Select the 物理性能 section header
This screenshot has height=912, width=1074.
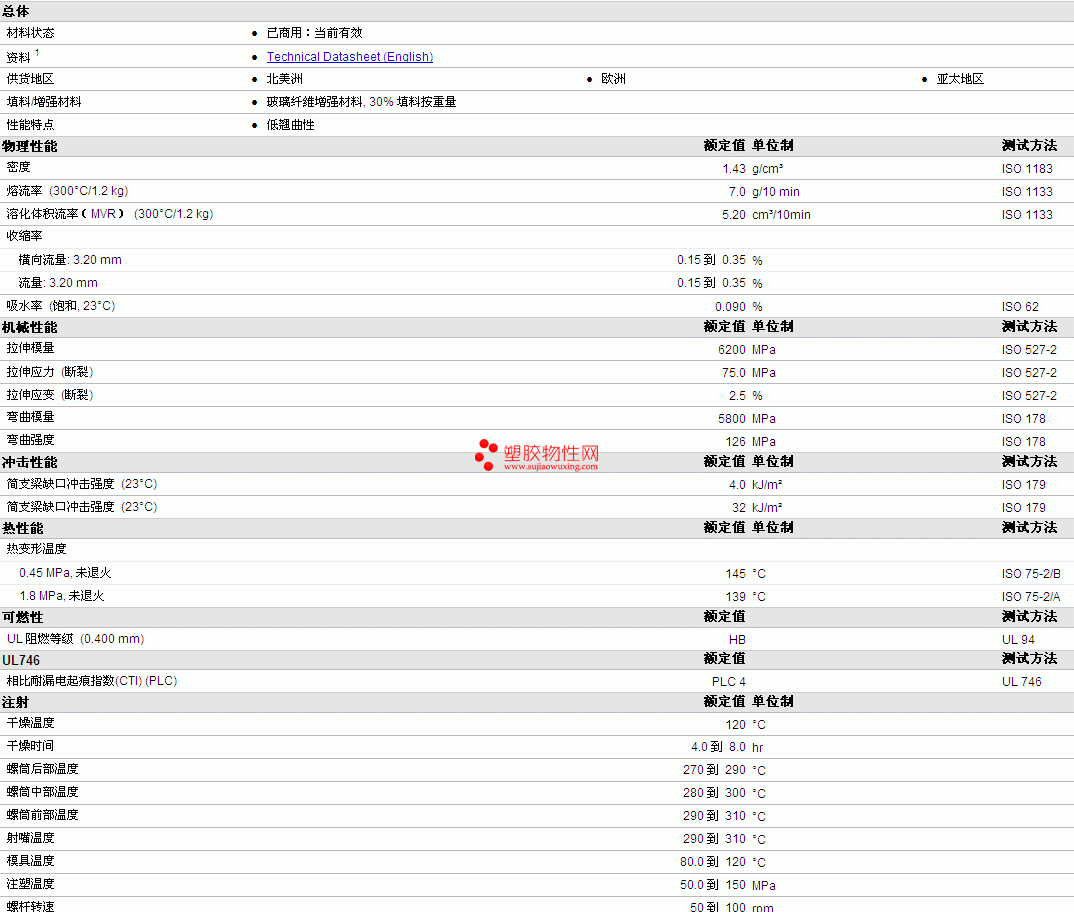(29, 146)
